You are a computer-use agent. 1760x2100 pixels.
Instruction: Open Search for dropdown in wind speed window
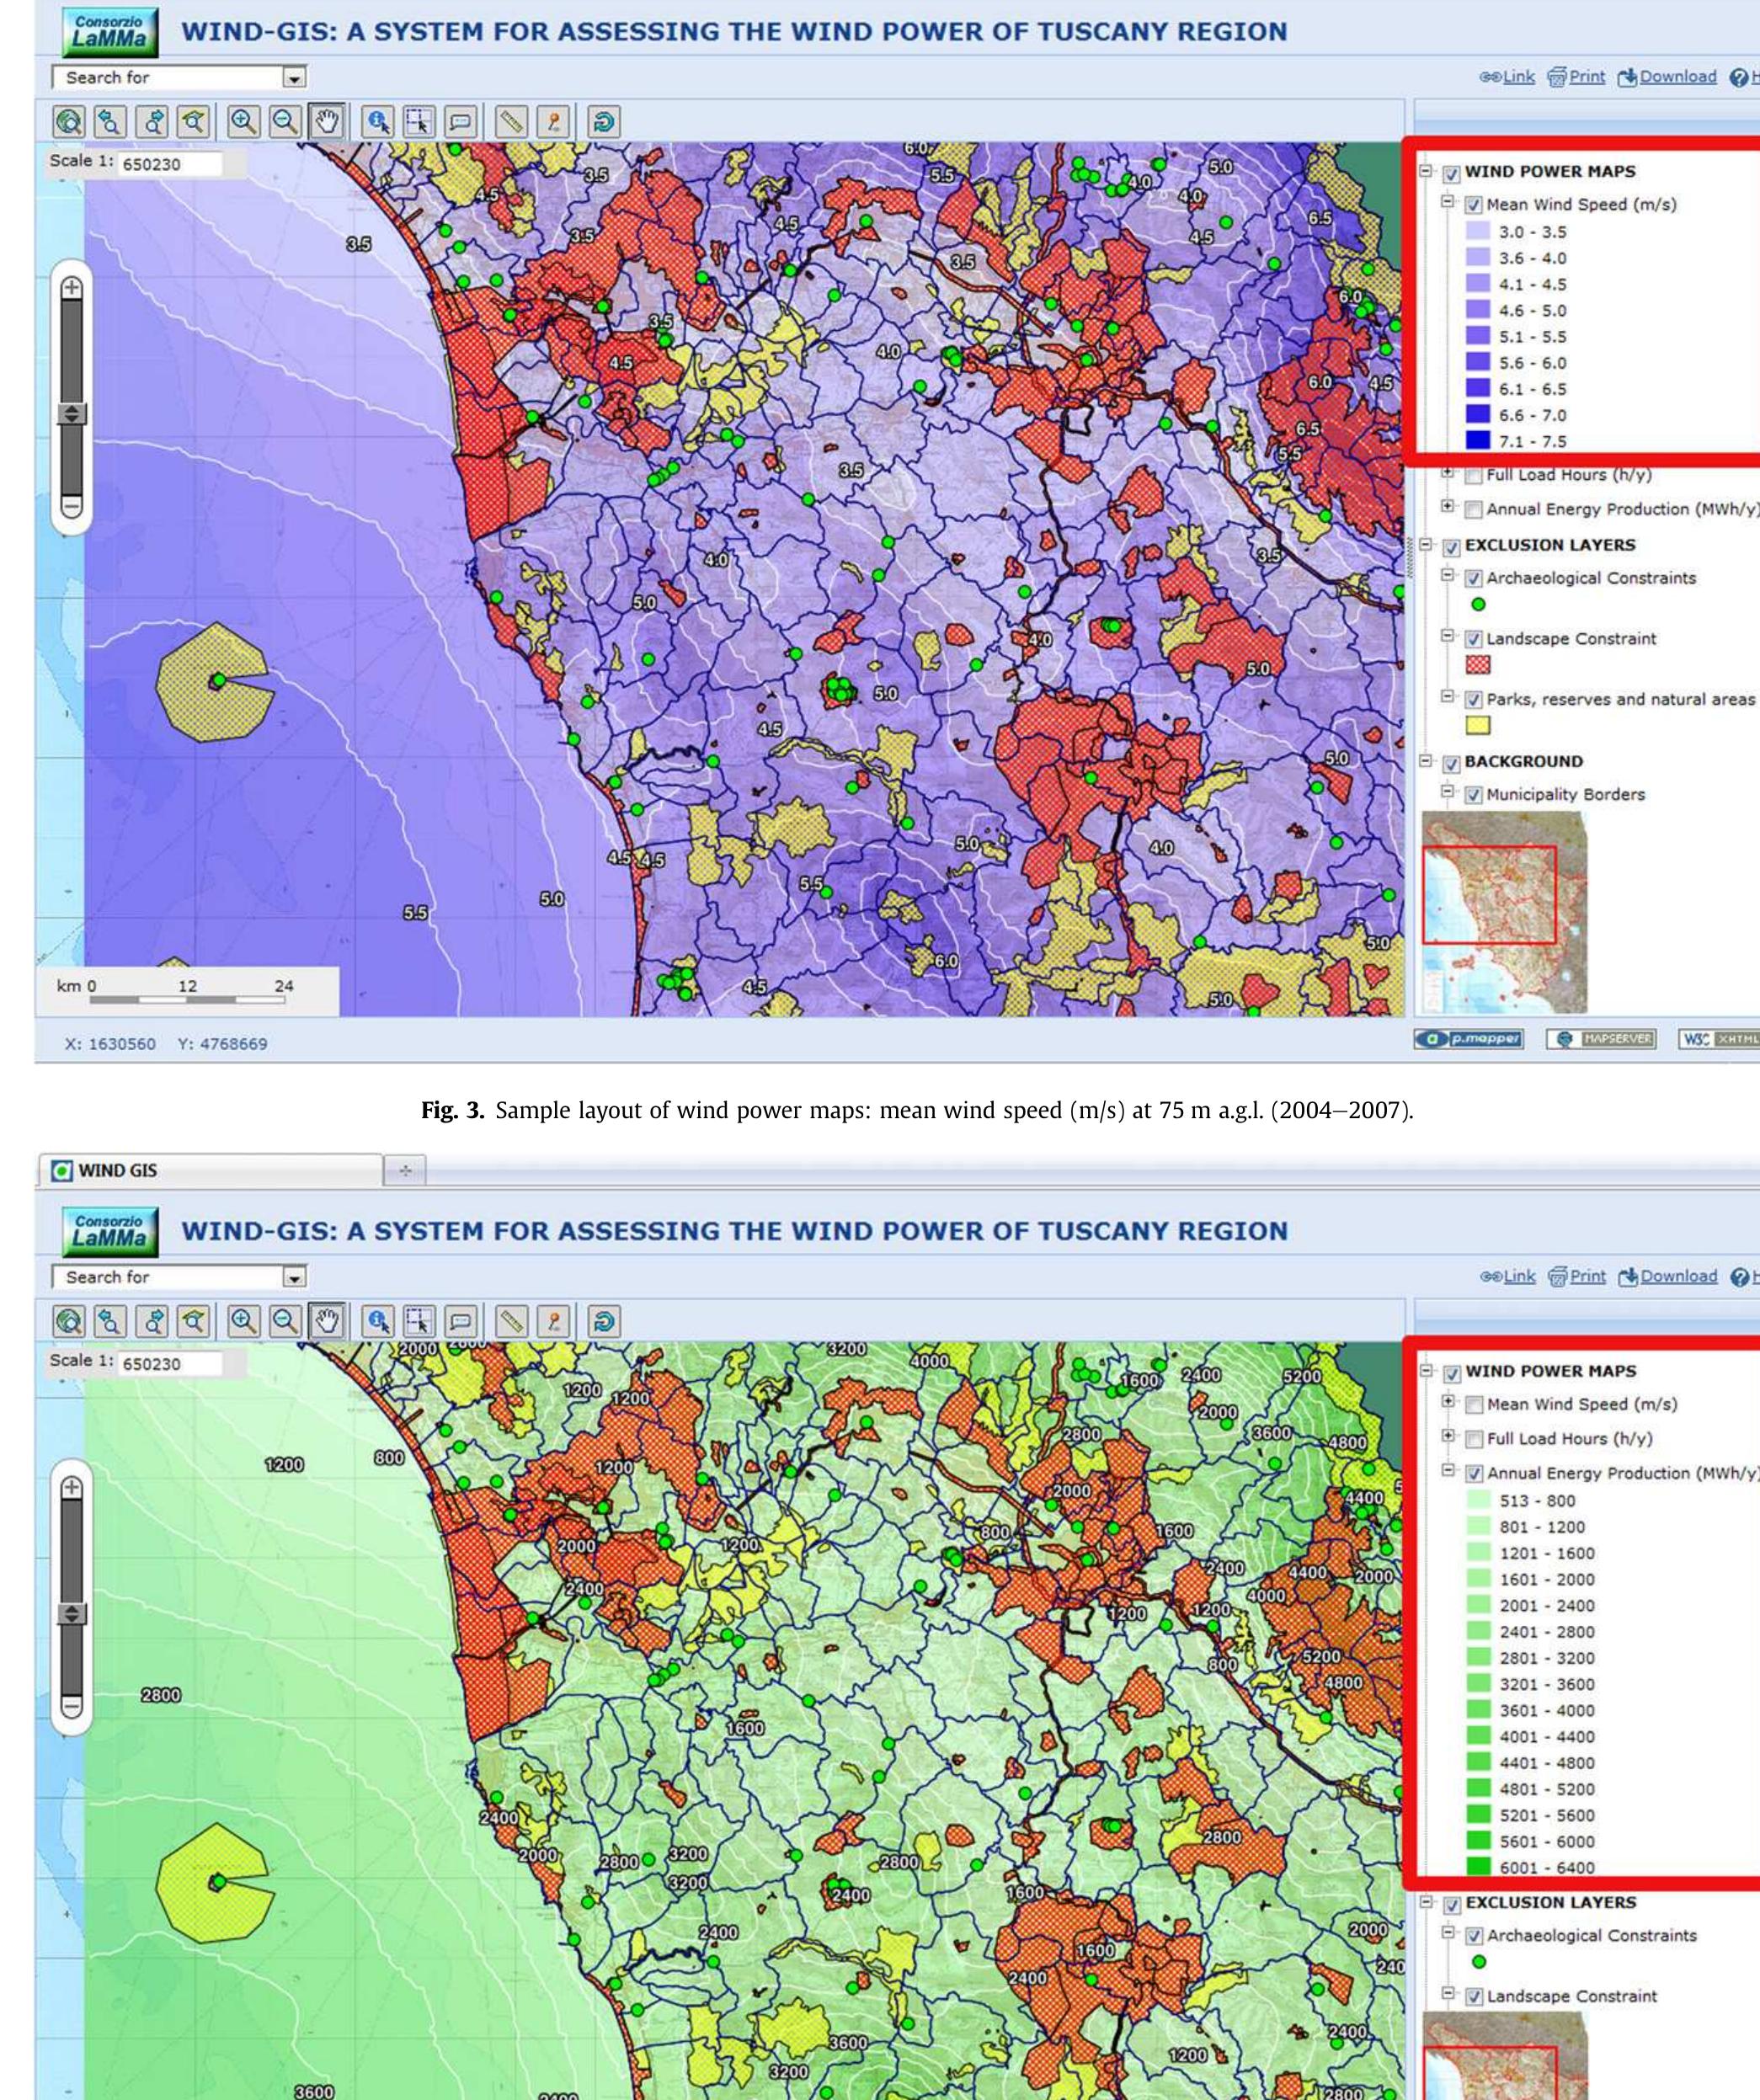pyautogui.click(x=293, y=78)
